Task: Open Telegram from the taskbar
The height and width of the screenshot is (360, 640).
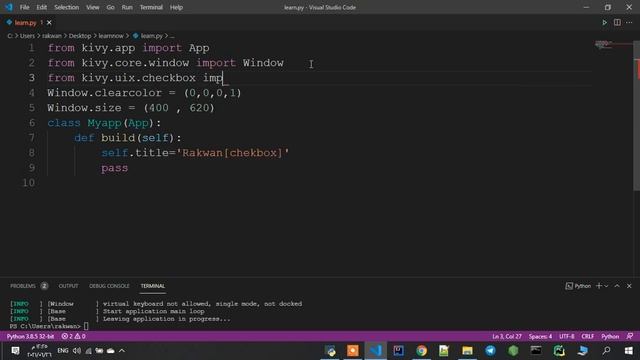Action: pos(490,351)
